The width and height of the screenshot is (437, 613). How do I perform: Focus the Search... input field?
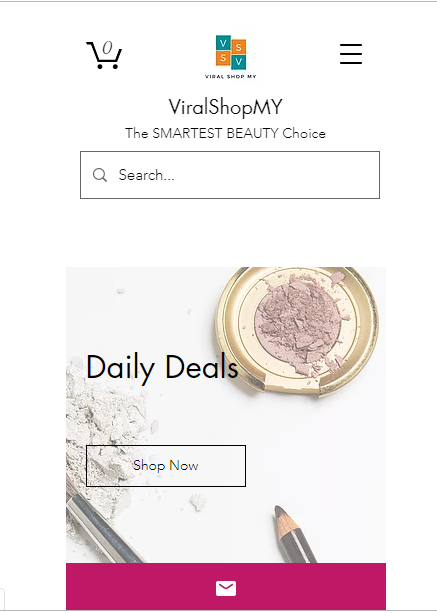pyautogui.click(x=230, y=175)
